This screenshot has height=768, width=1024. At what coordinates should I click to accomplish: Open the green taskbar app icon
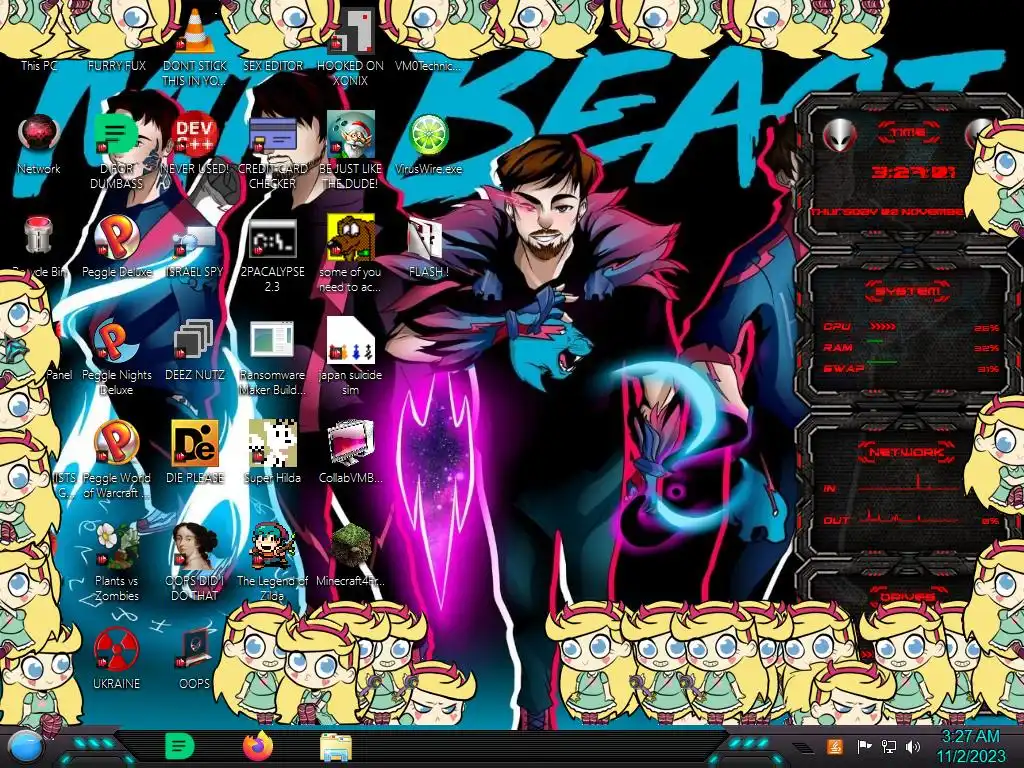(x=180, y=746)
